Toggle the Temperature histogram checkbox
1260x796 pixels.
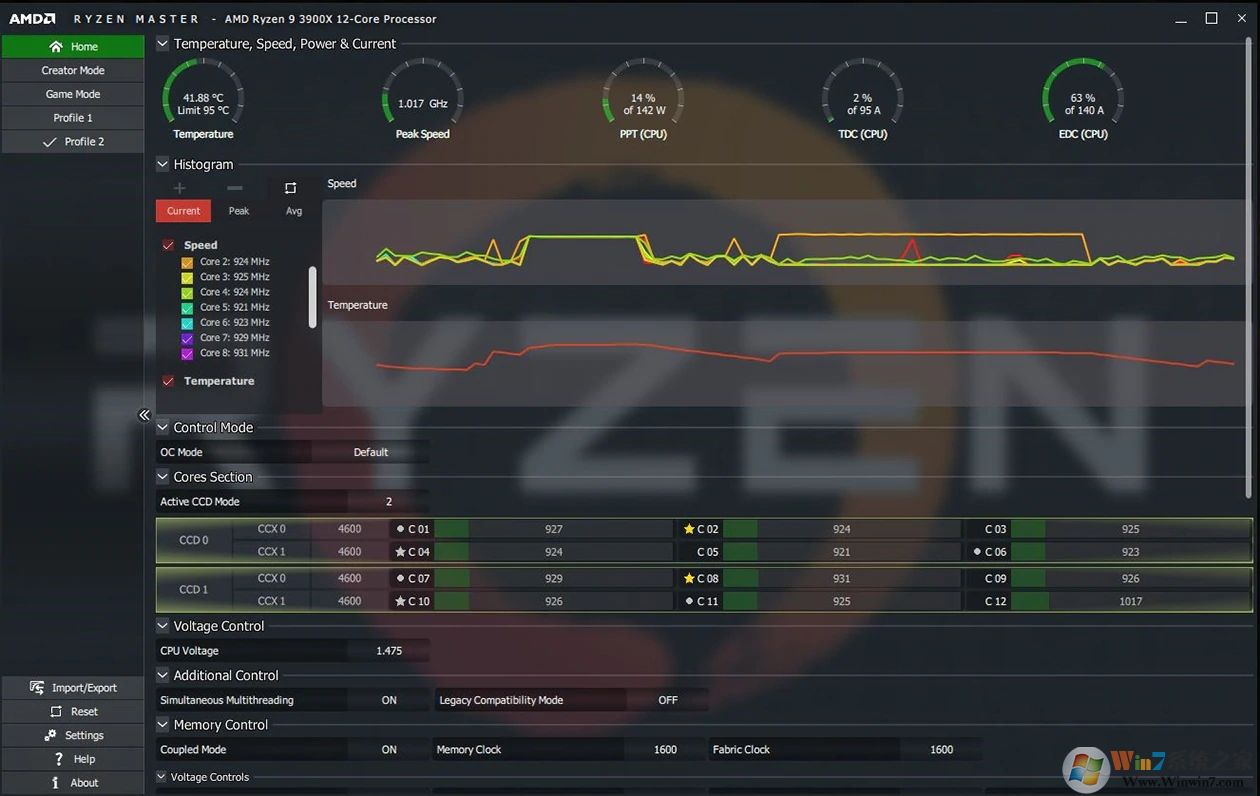click(168, 381)
